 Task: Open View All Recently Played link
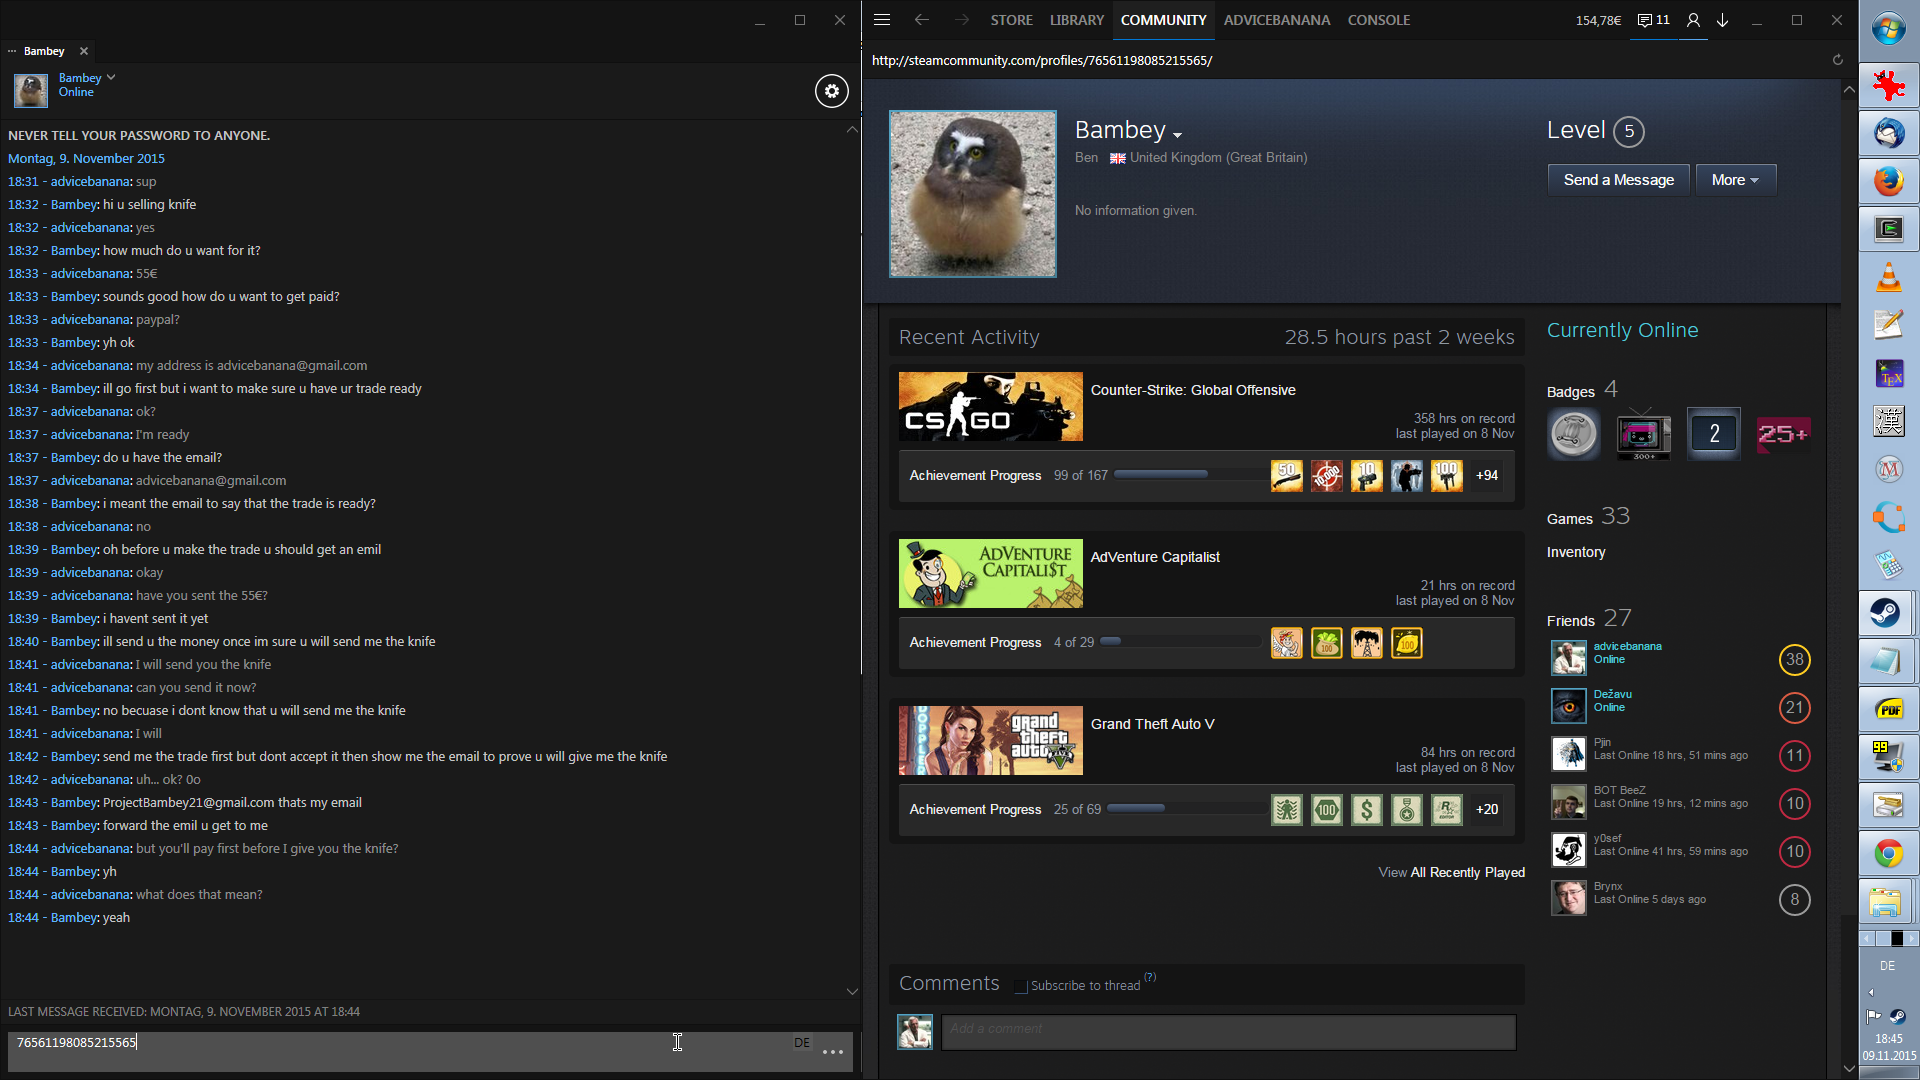coord(1451,872)
